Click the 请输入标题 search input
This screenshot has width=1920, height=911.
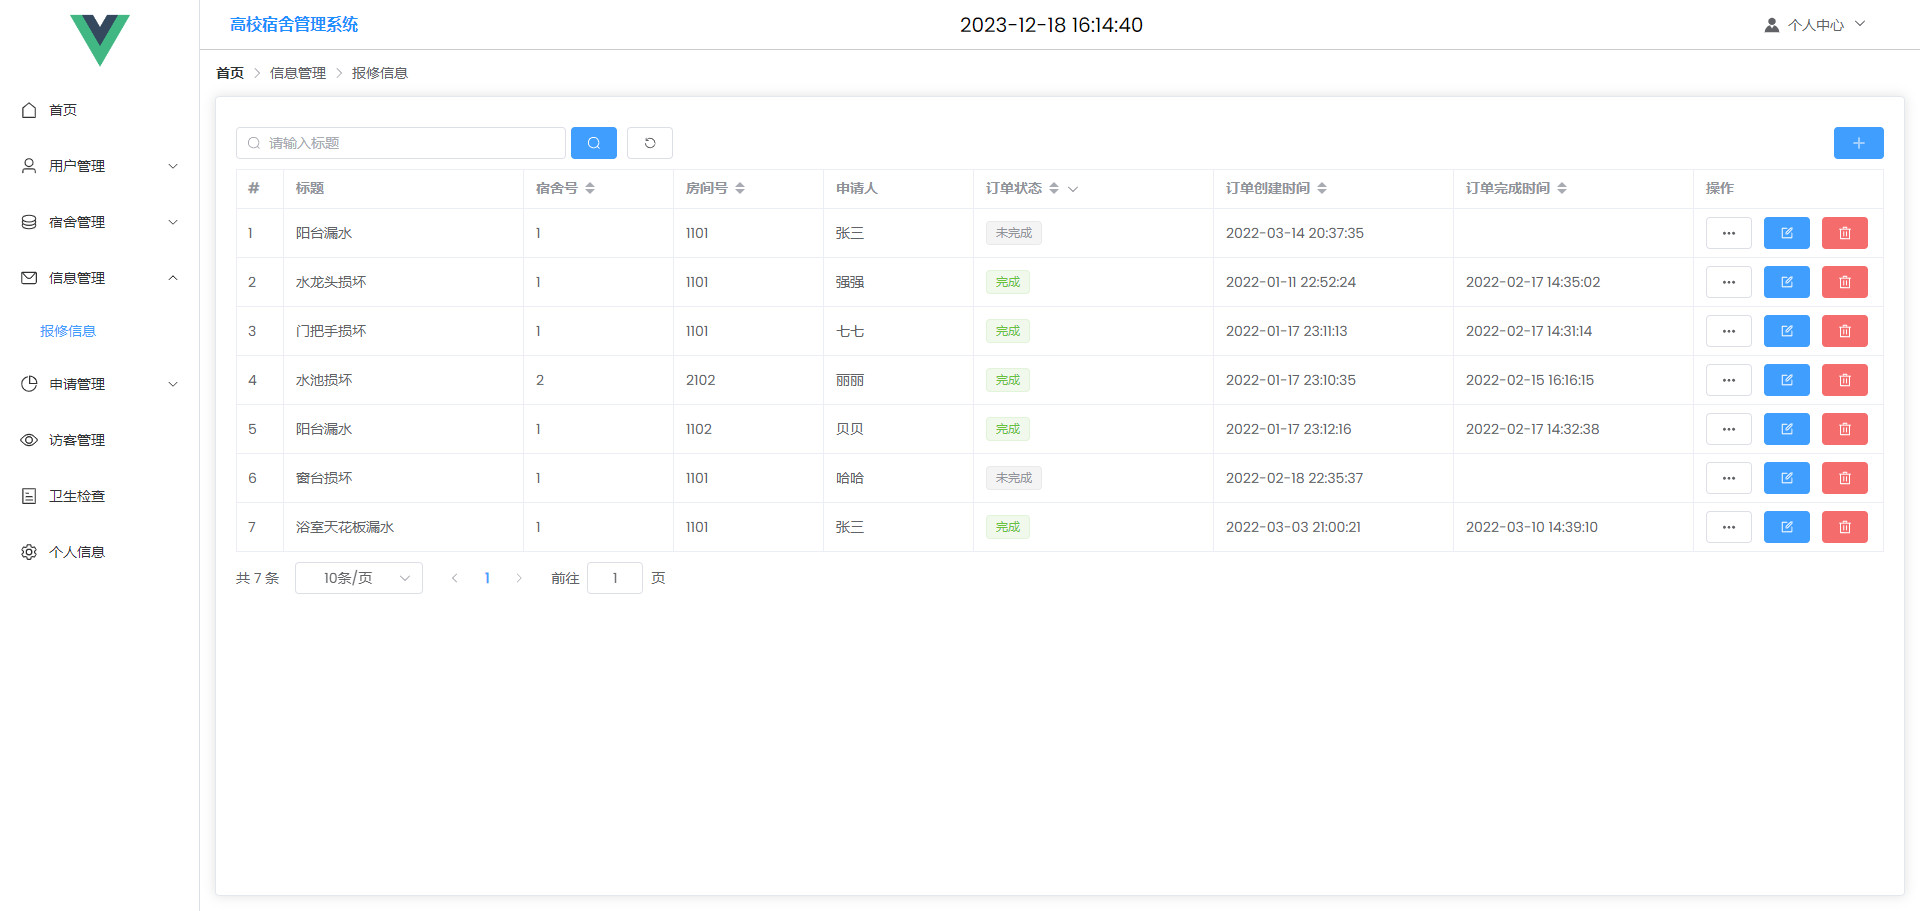tap(401, 143)
